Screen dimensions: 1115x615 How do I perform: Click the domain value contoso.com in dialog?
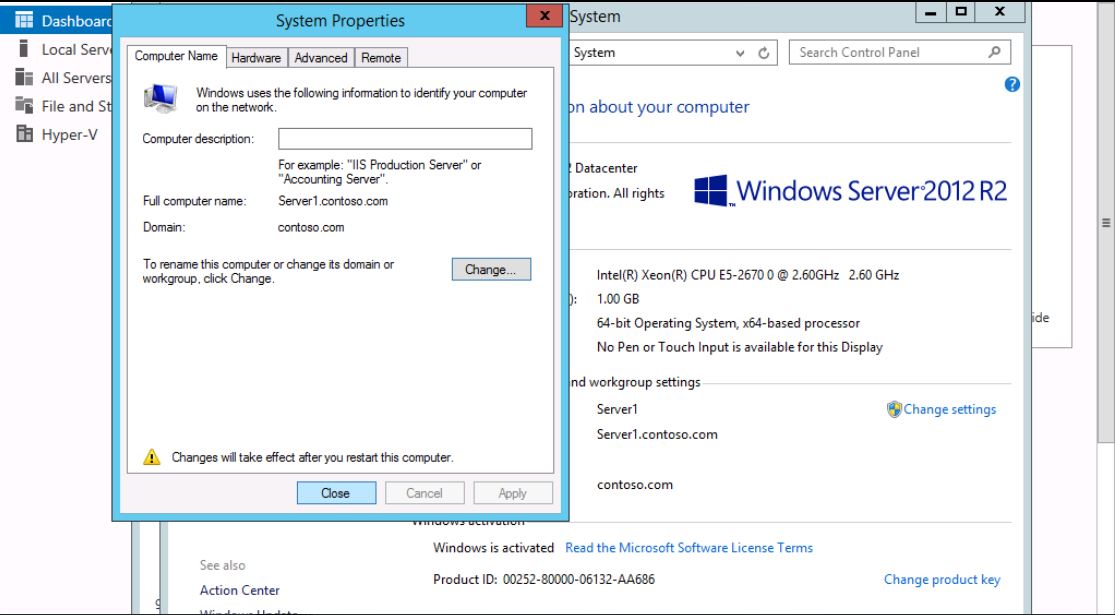click(311, 228)
